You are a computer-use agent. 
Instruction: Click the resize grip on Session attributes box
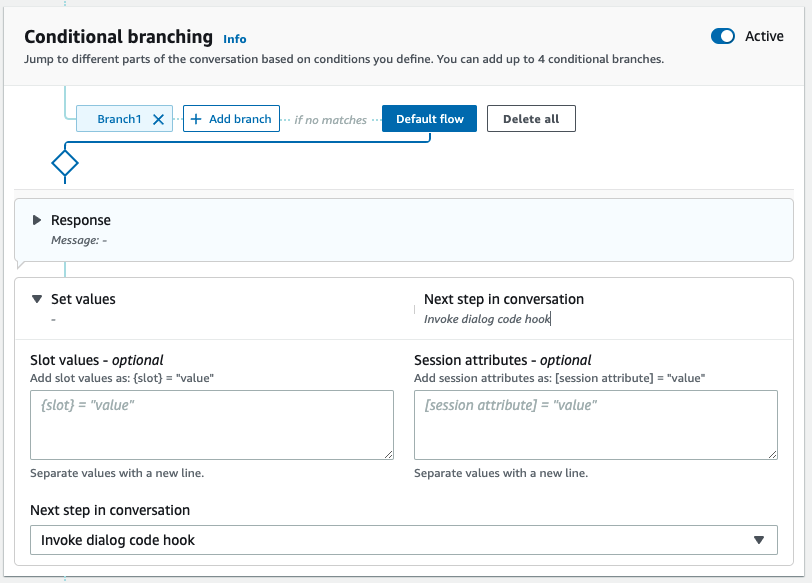pos(772,456)
